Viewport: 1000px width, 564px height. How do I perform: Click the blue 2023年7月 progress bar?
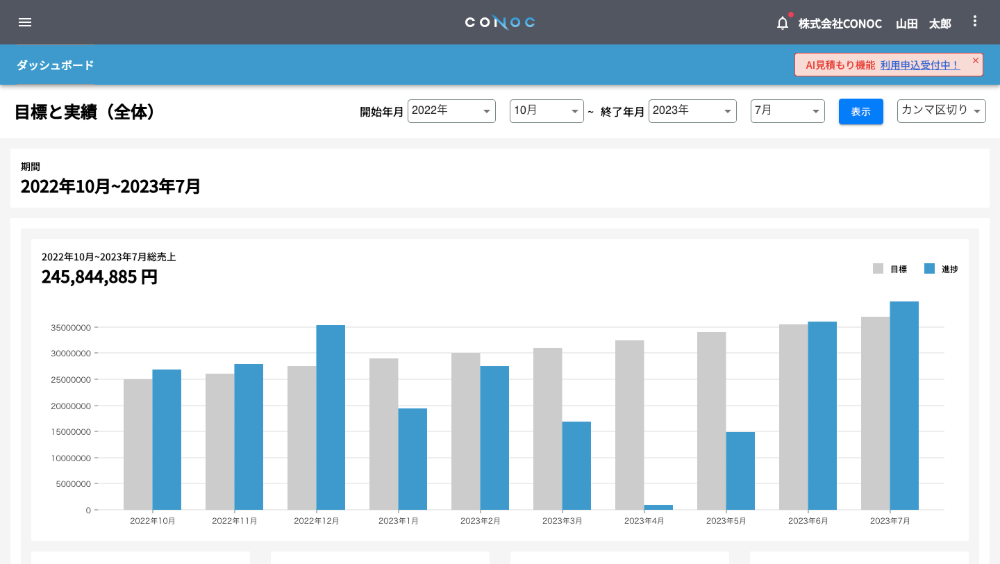[x=904, y=406]
